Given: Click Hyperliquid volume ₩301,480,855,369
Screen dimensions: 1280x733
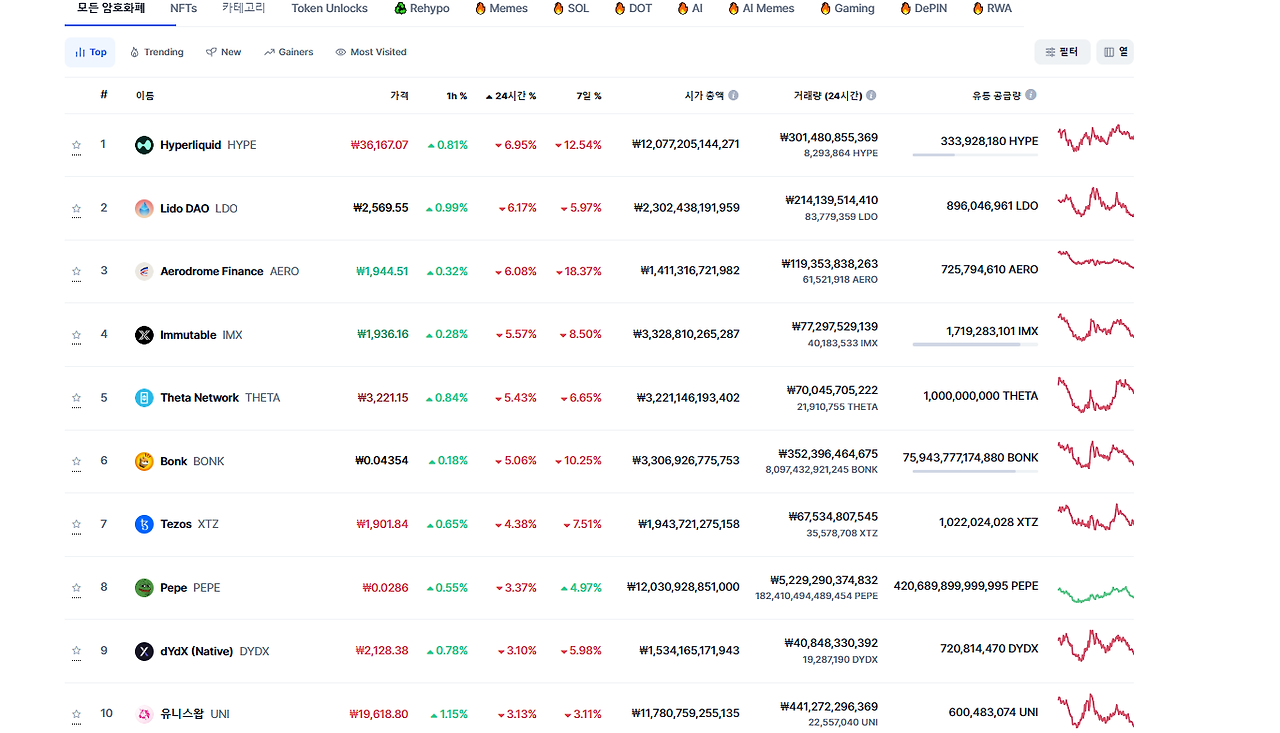Looking at the screenshot, I should tap(829, 138).
